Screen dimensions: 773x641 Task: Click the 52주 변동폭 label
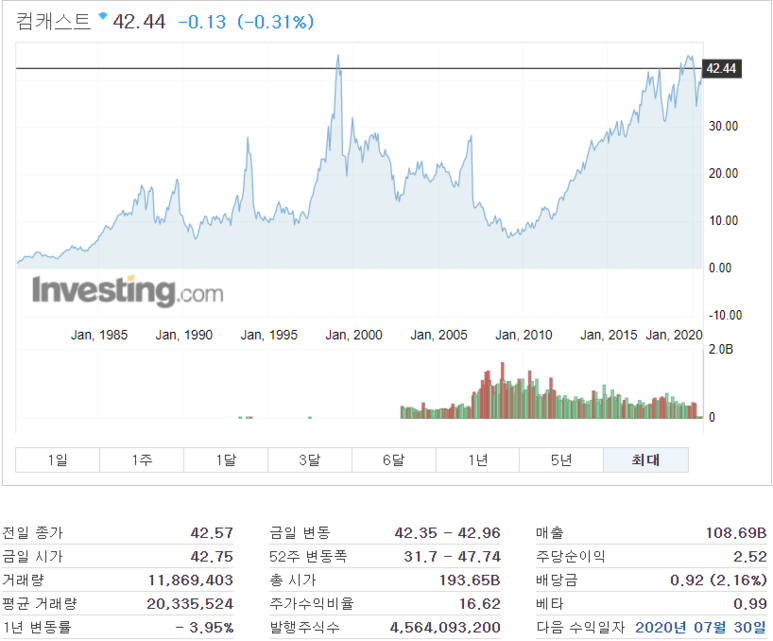[x=308, y=556]
